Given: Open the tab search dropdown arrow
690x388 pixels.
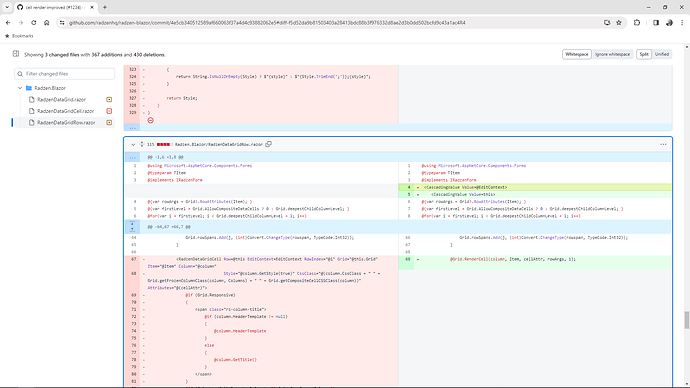Looking at the screenshot, I should tap(7, 7).
